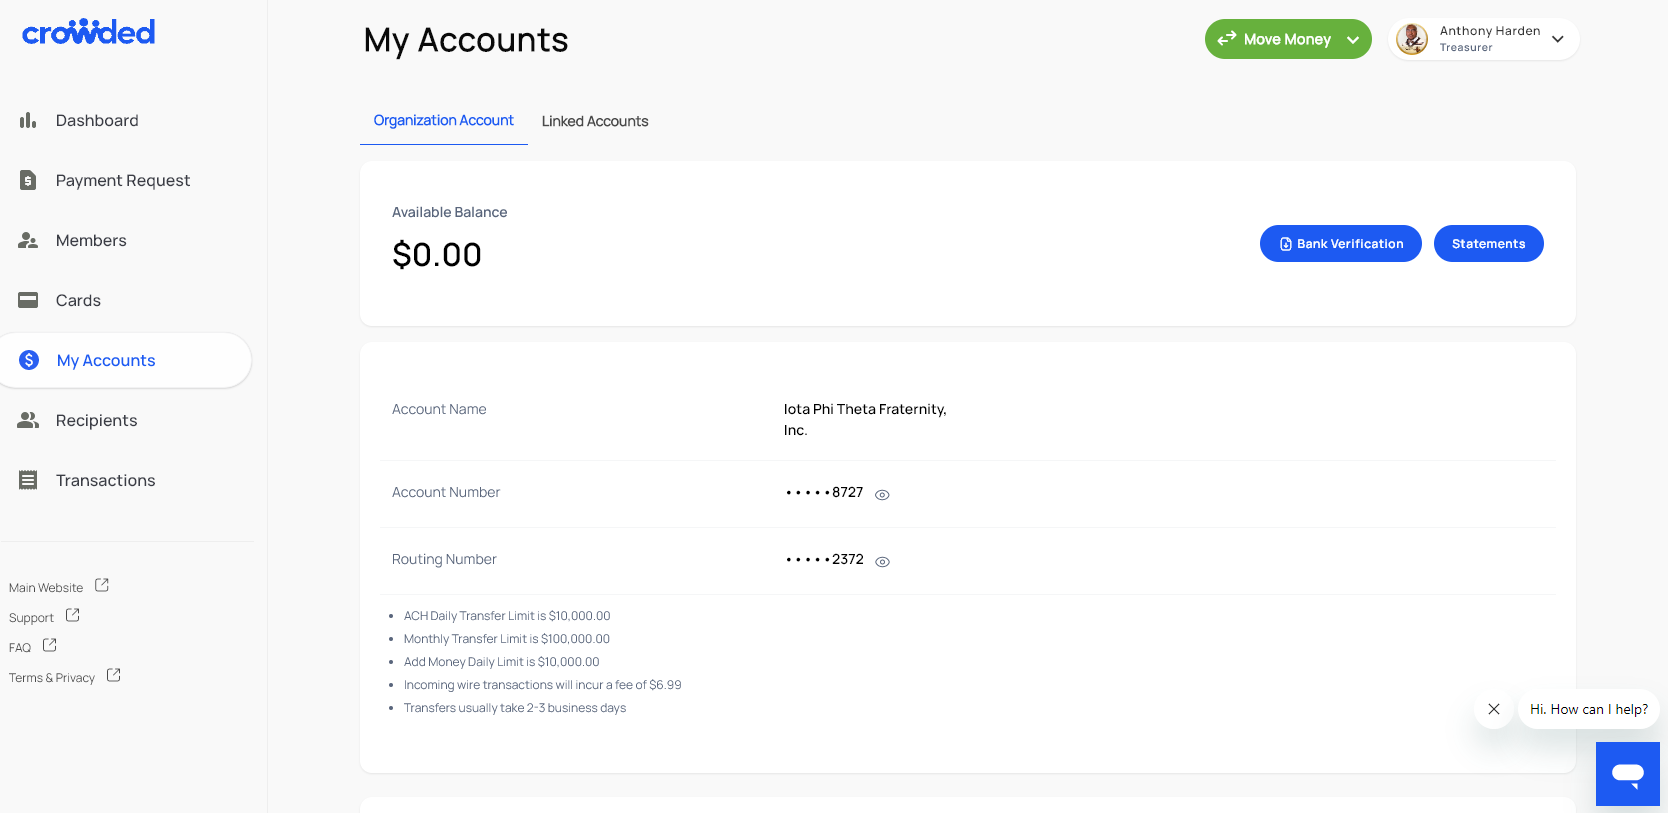1668x813 pixels.
Task: Click document icon inside Bank Verification button
Action: 1286,244
